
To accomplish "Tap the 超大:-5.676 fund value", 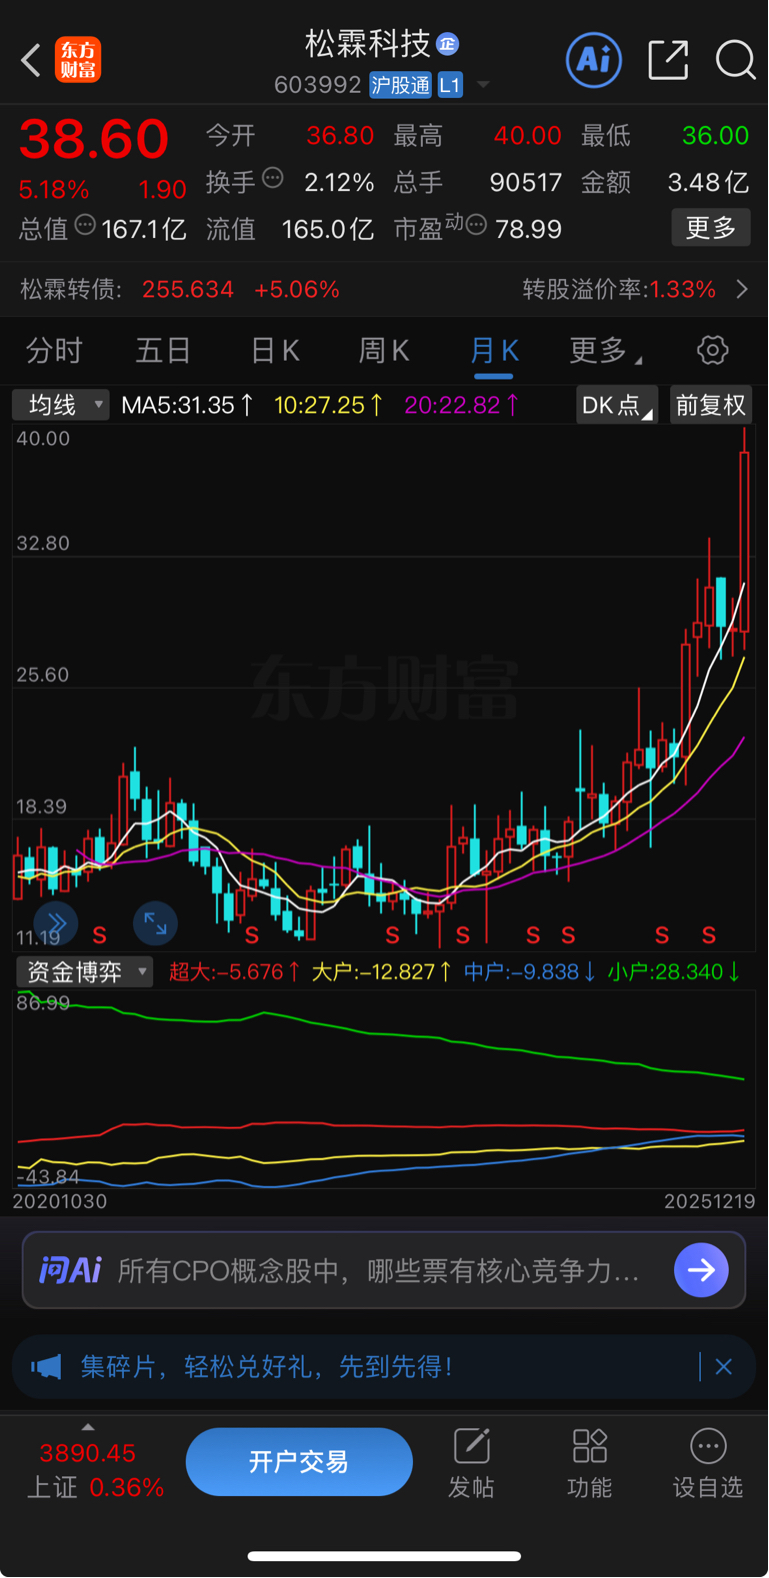I will point(234,972).
